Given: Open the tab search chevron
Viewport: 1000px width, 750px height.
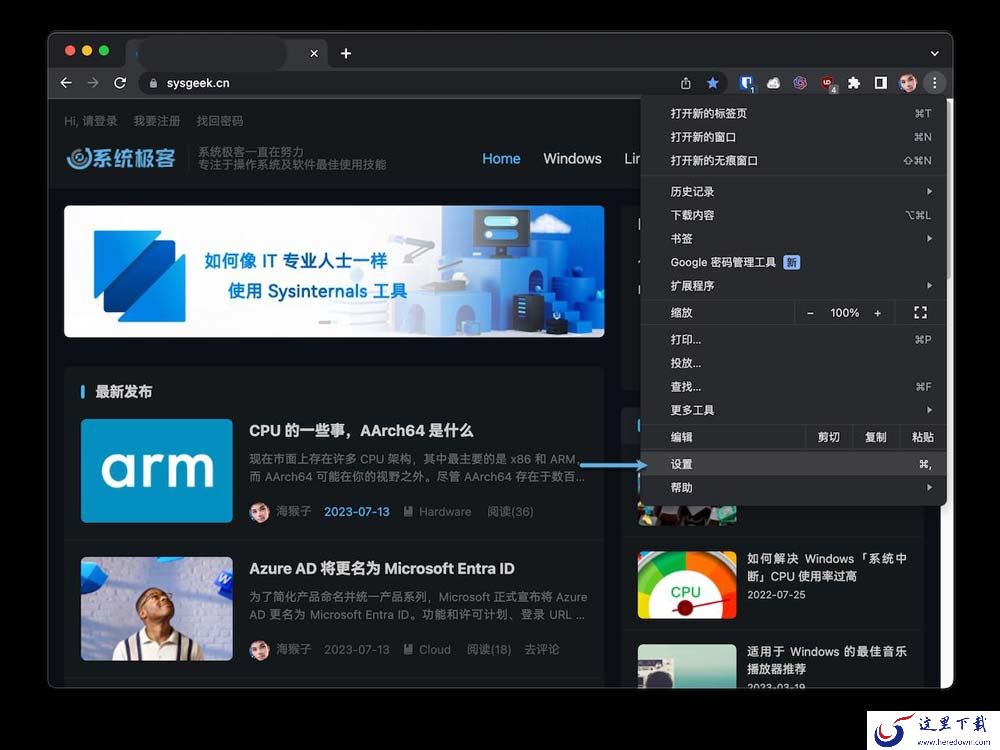Looking at the screenshot, I should (x=934, y=54).
